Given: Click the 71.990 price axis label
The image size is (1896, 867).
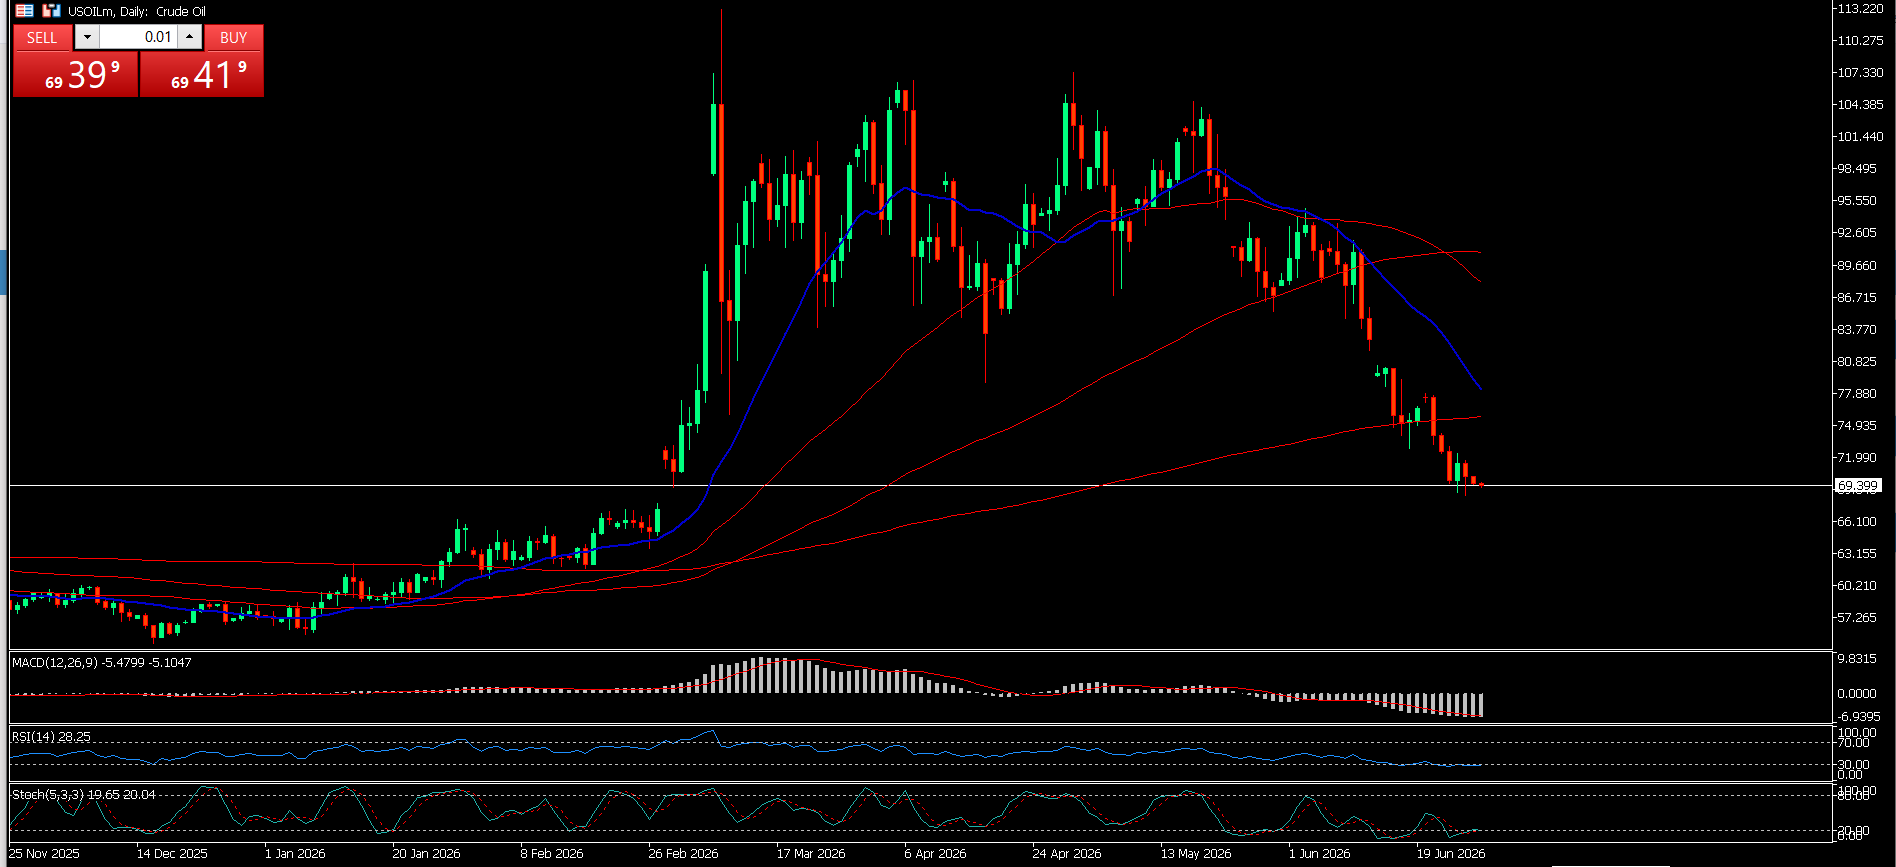Looking at the screenshot, I should pos(1857,457).
